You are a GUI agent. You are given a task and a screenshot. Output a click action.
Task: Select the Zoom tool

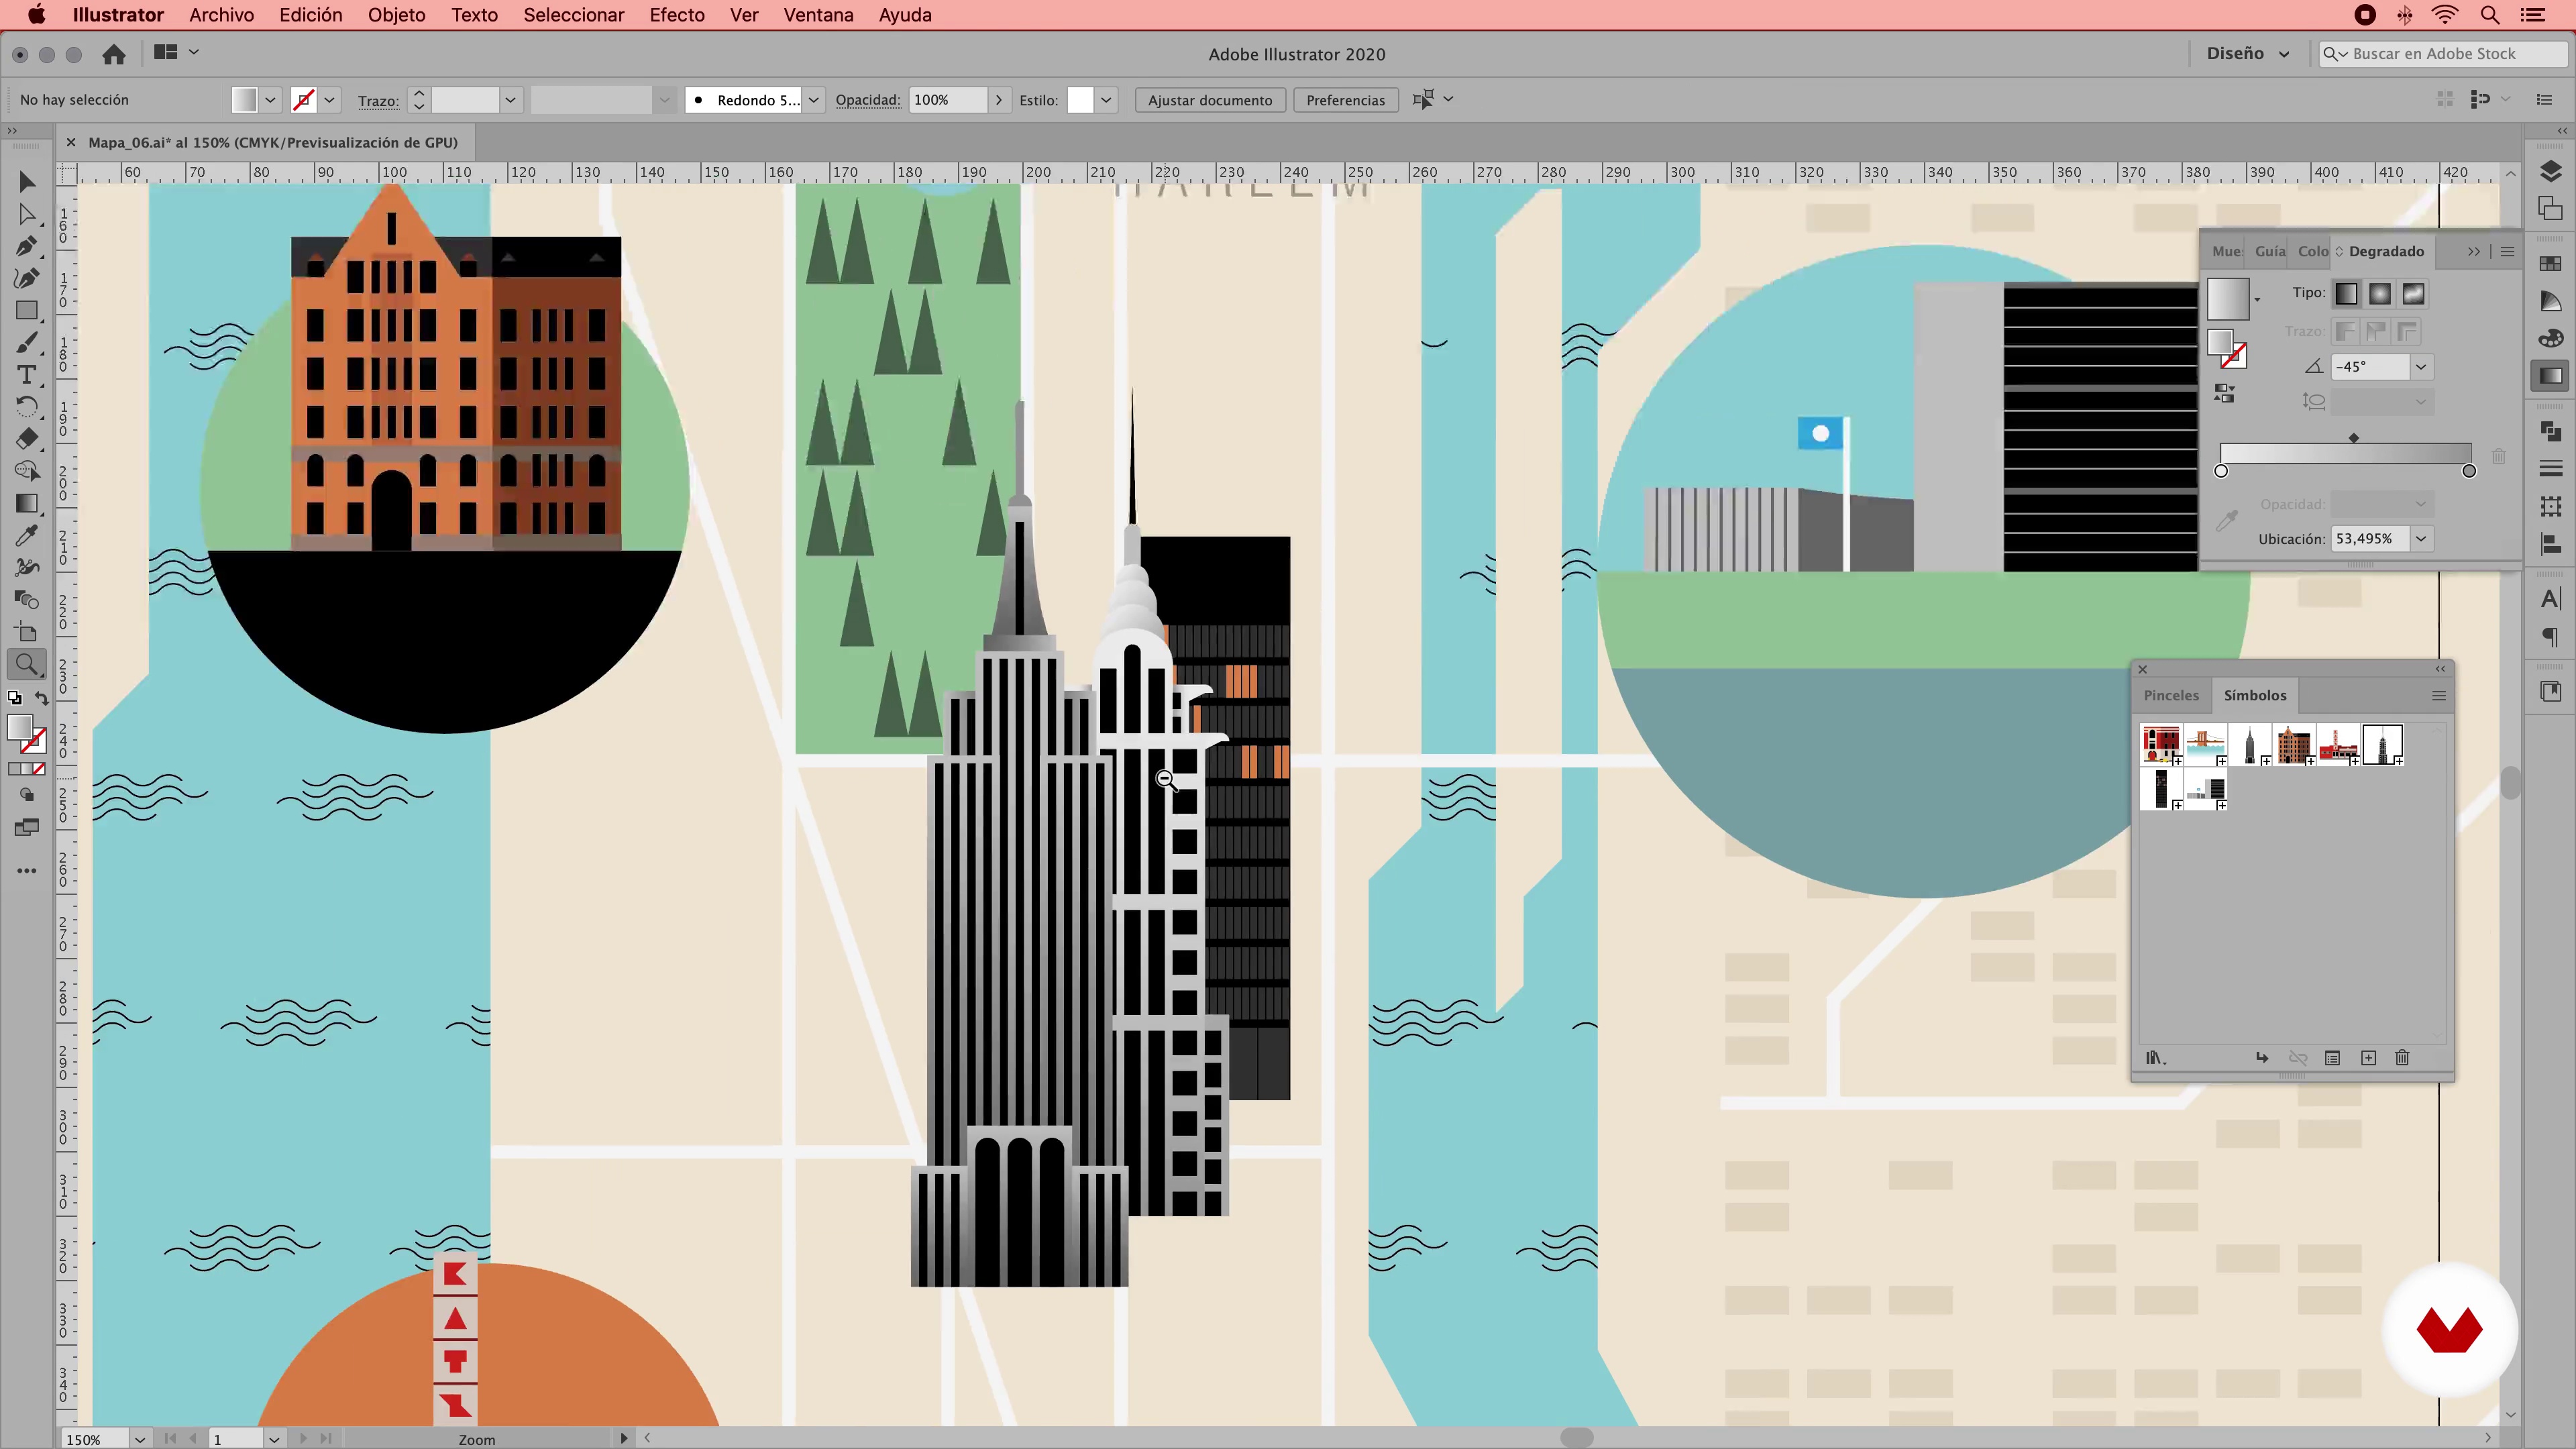pos(27,664)
